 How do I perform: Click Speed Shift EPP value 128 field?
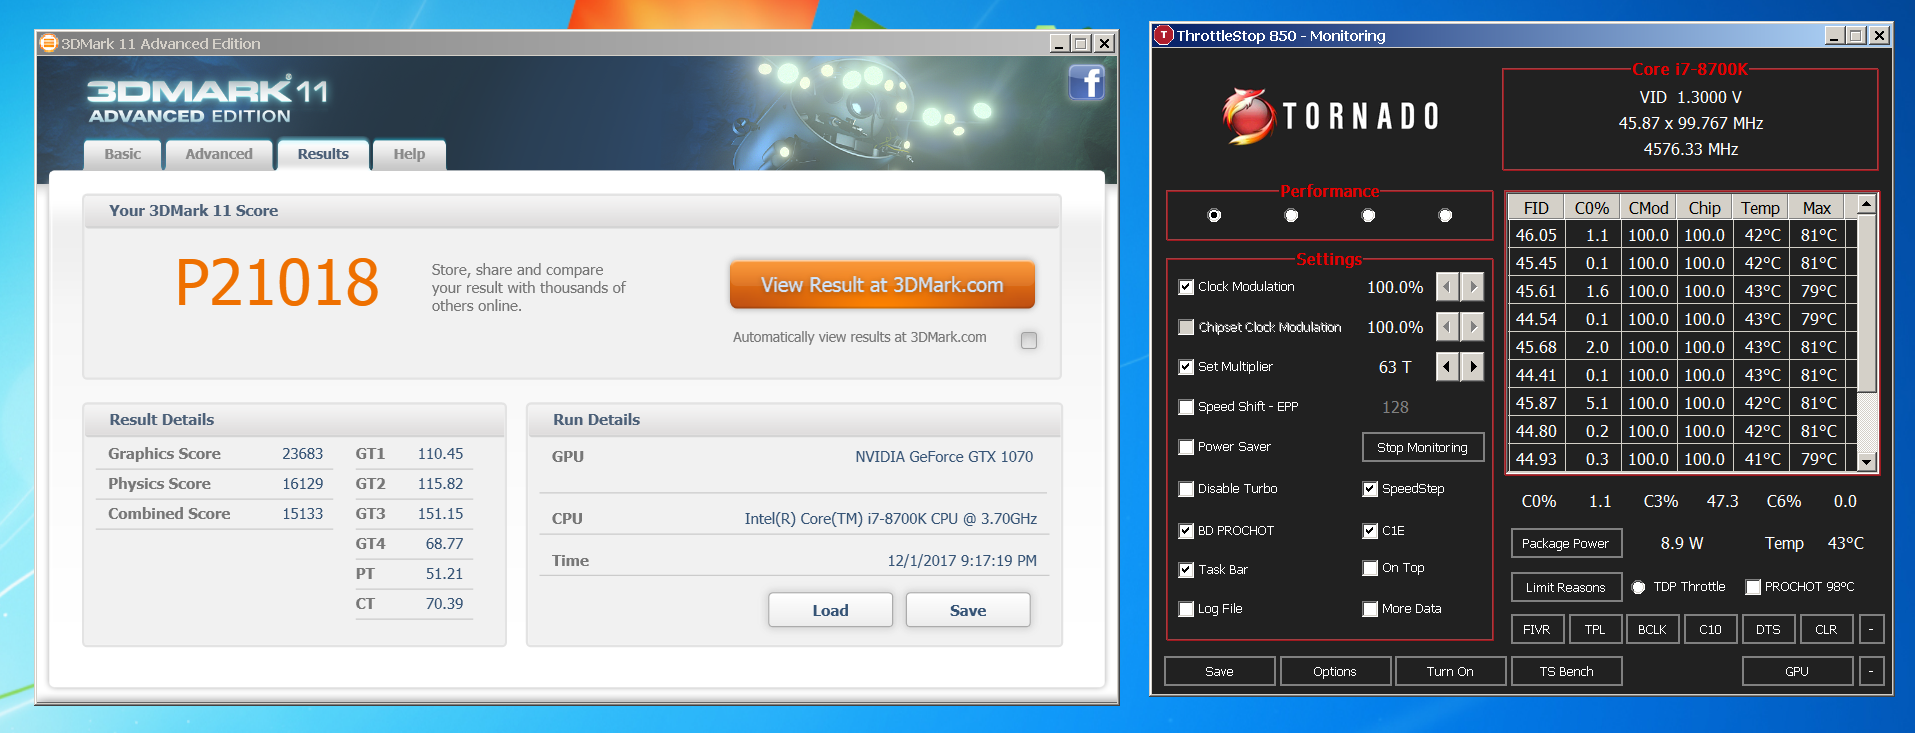[x=1395, y=407]
